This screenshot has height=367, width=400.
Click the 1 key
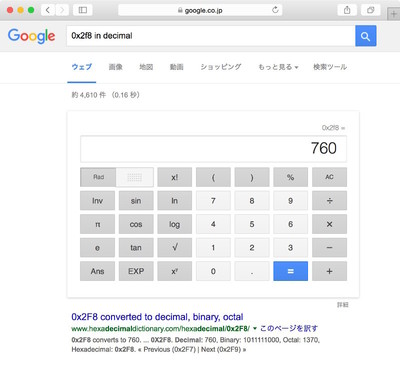[213, 247]
